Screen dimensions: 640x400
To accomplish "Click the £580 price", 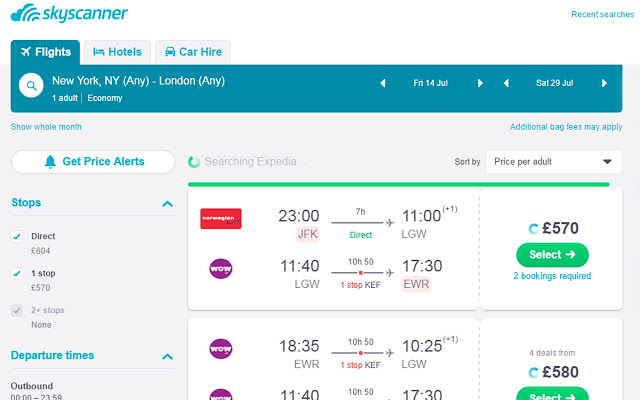I will (560, 372).
